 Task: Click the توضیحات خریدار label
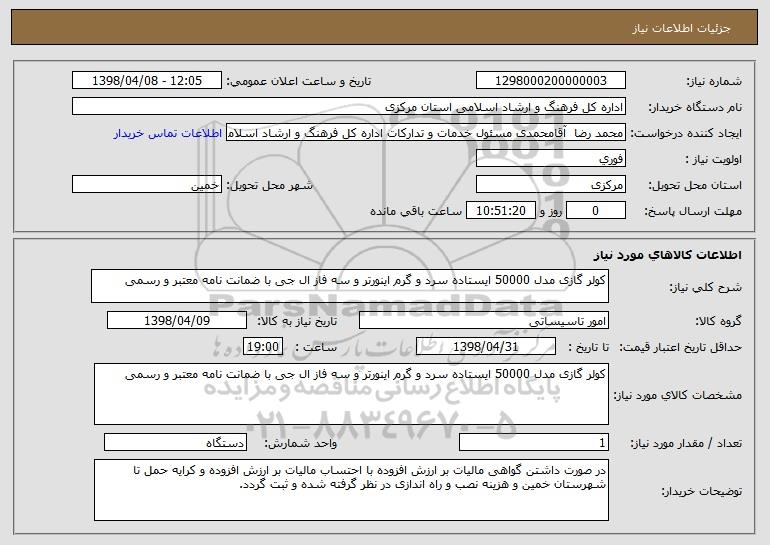701,491
